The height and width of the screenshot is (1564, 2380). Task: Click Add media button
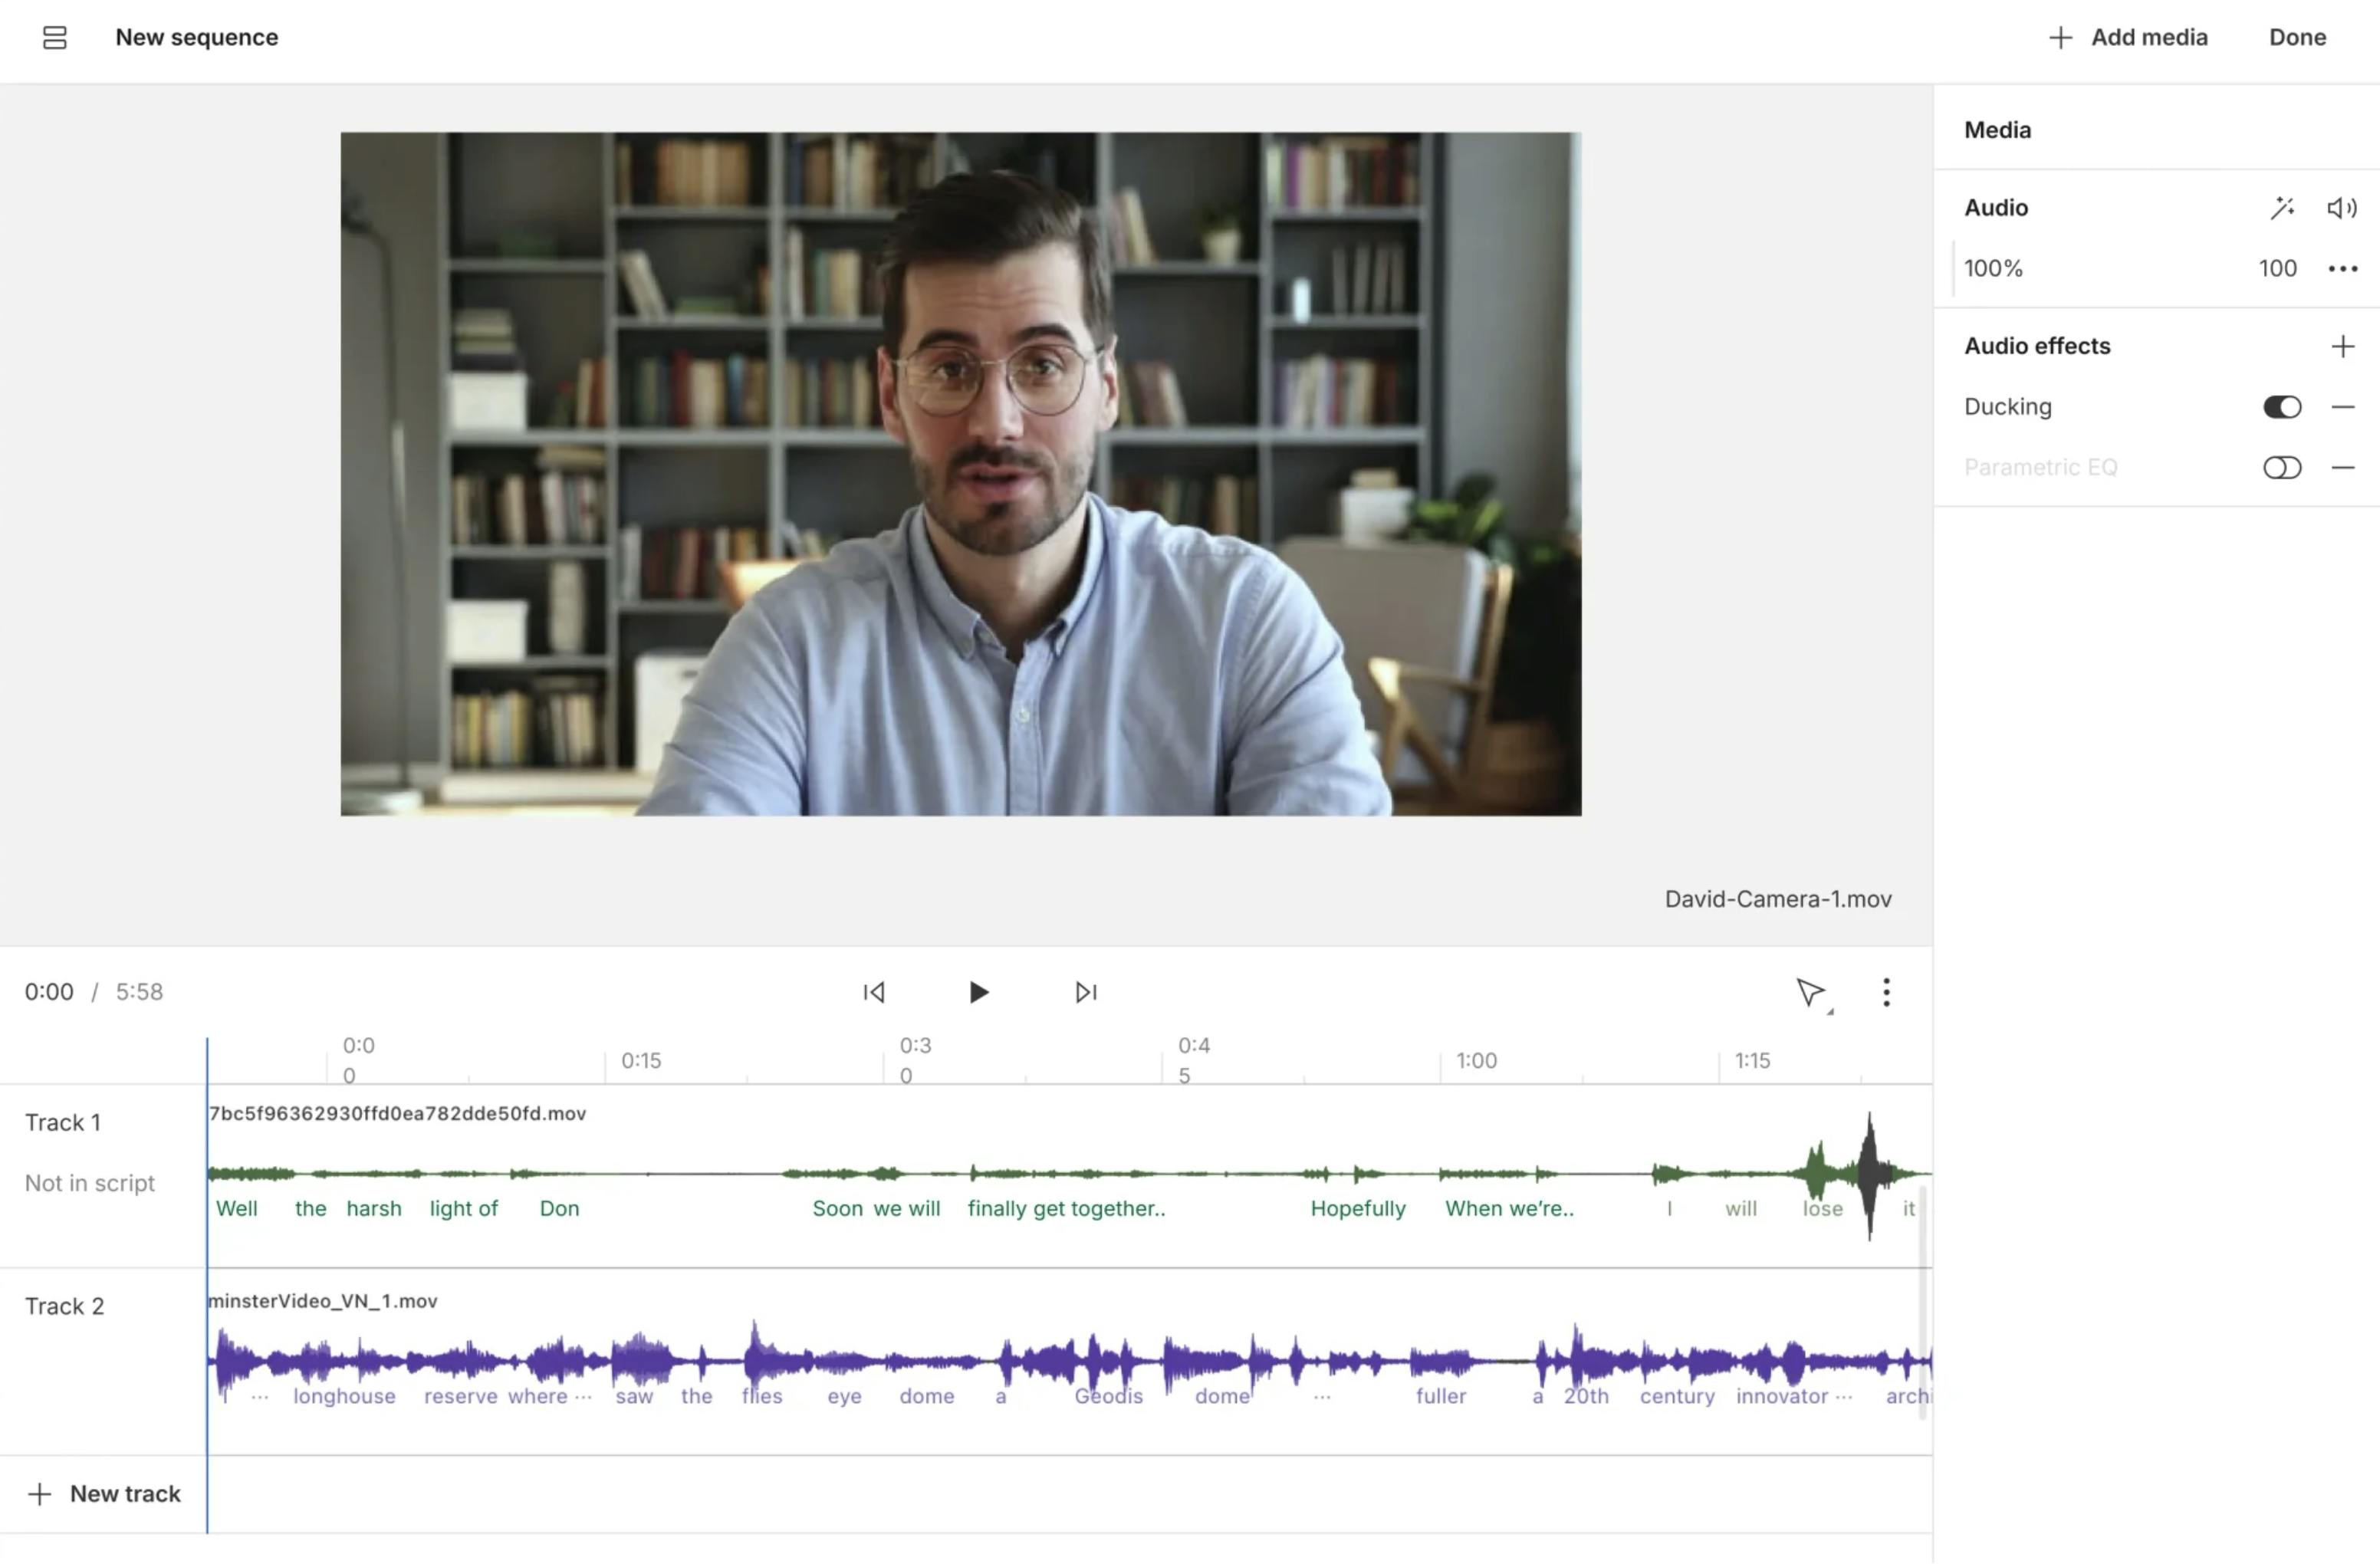pos(2128,38)
